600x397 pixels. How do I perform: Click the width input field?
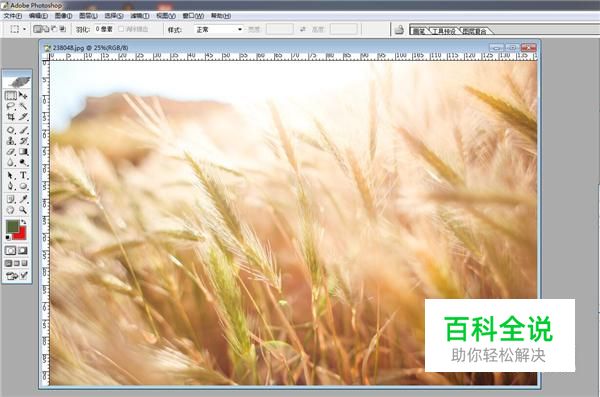[280, 29]
